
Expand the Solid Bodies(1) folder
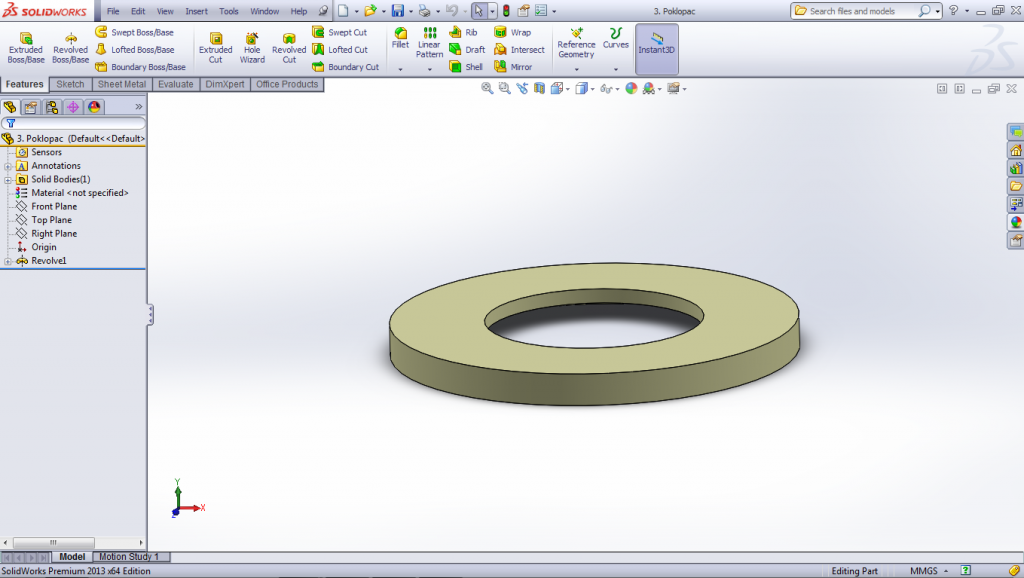pyautogui.click(x=8, y=180)
